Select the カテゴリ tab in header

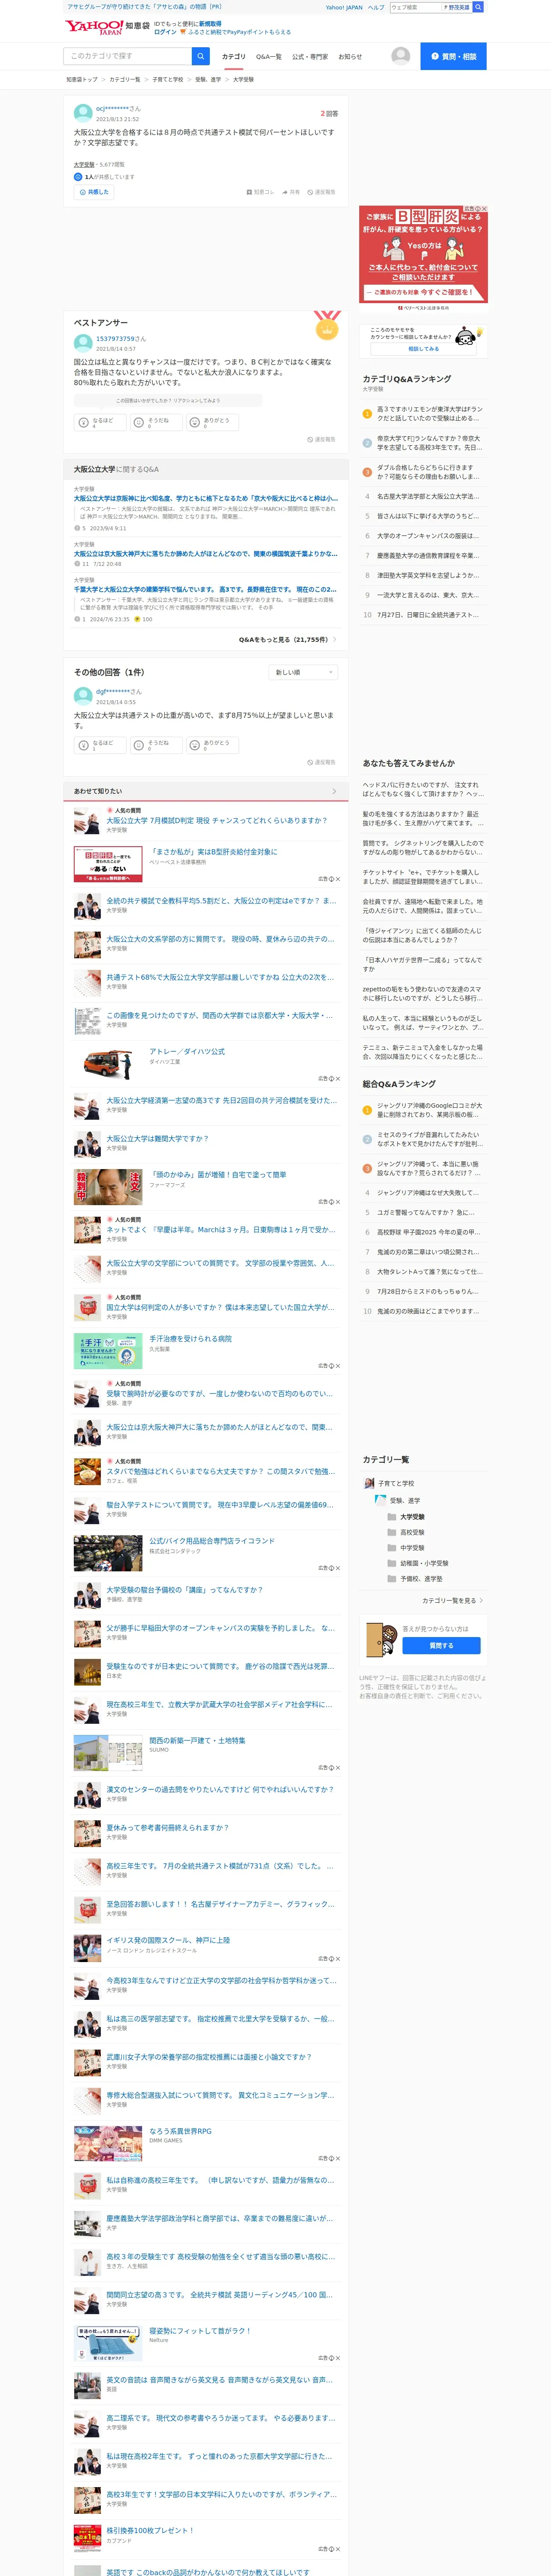[x=233, y=57]
